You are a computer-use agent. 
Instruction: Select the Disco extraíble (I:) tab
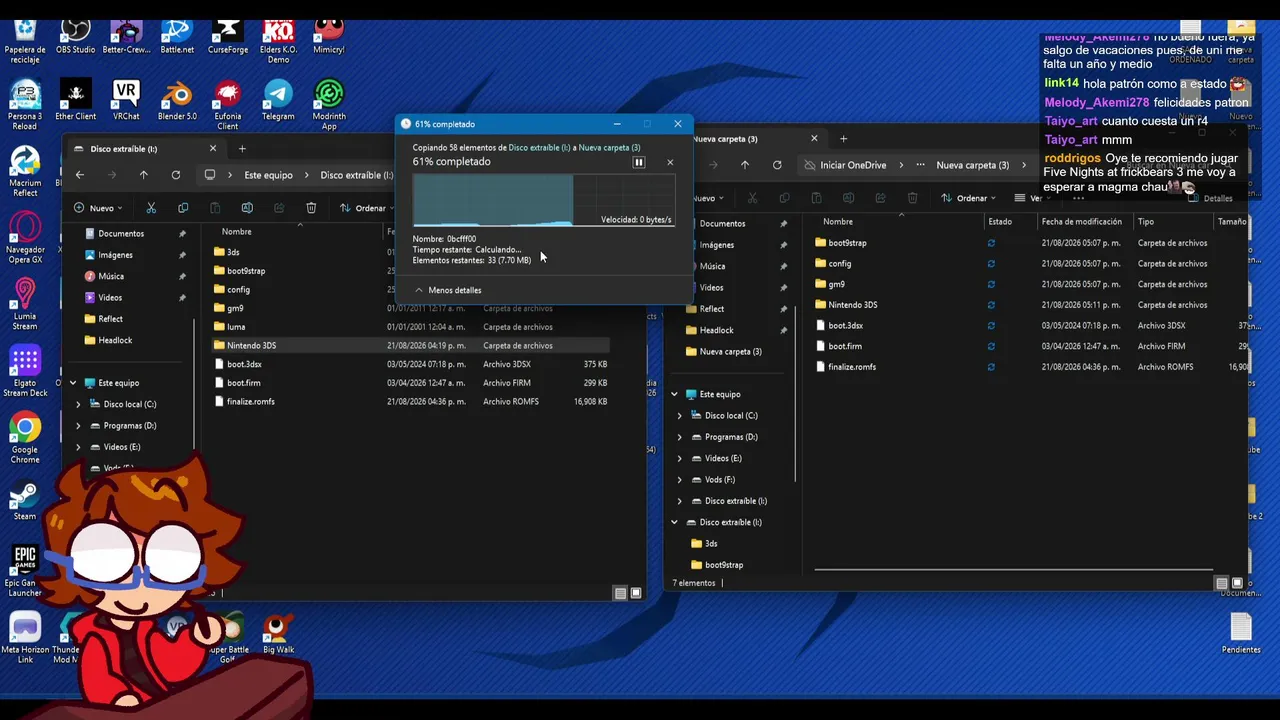[x=145, y=149]
